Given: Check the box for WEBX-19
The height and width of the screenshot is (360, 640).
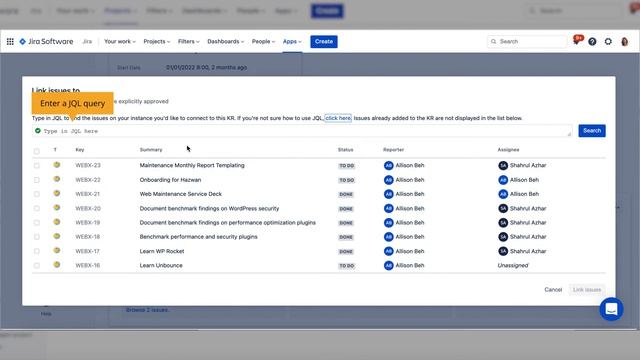Looking at the screenshot, I should click(37, 222).
